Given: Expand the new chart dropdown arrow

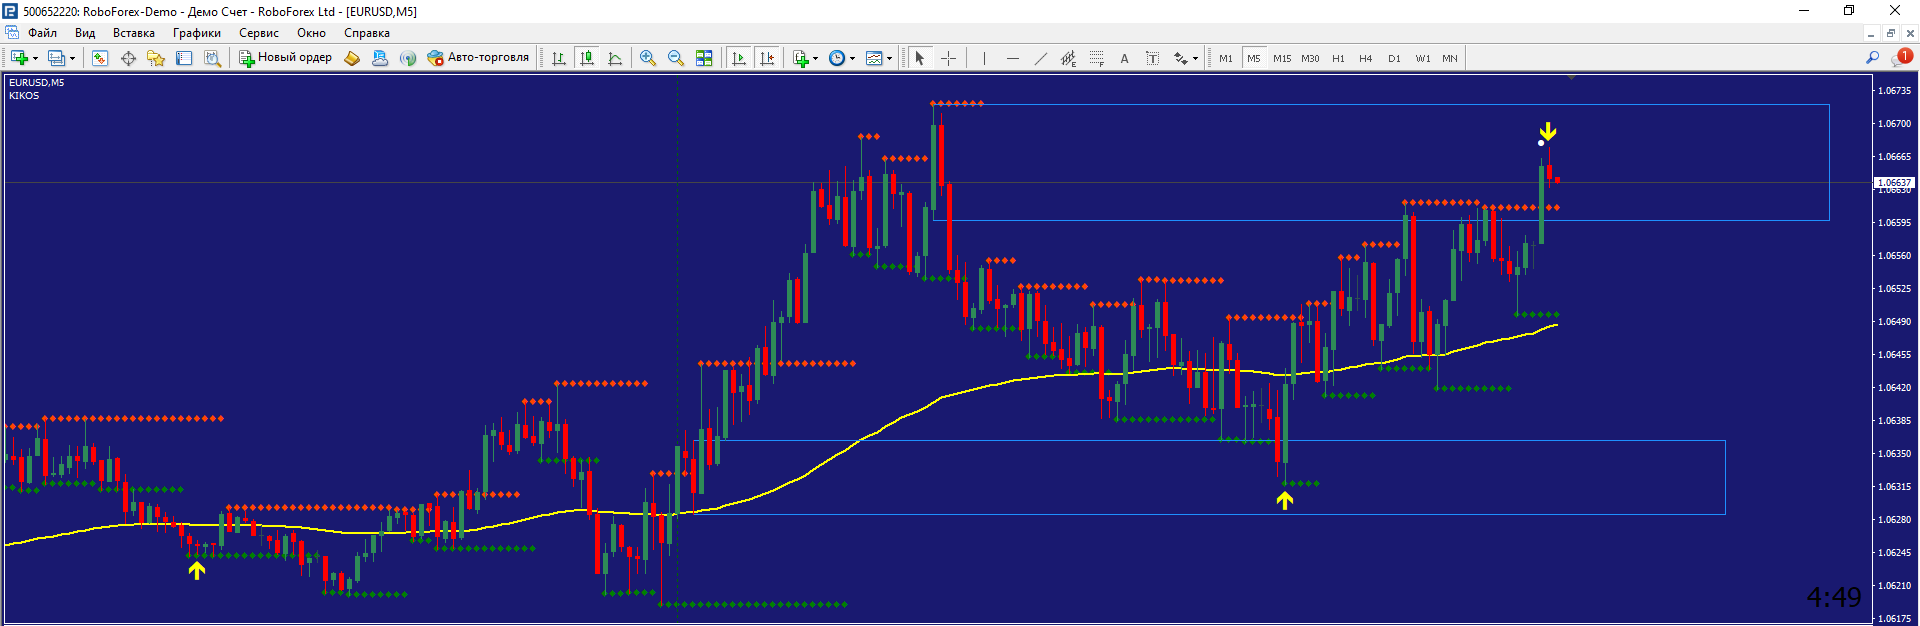Looking at the screenshot, I should coord(36,58).
